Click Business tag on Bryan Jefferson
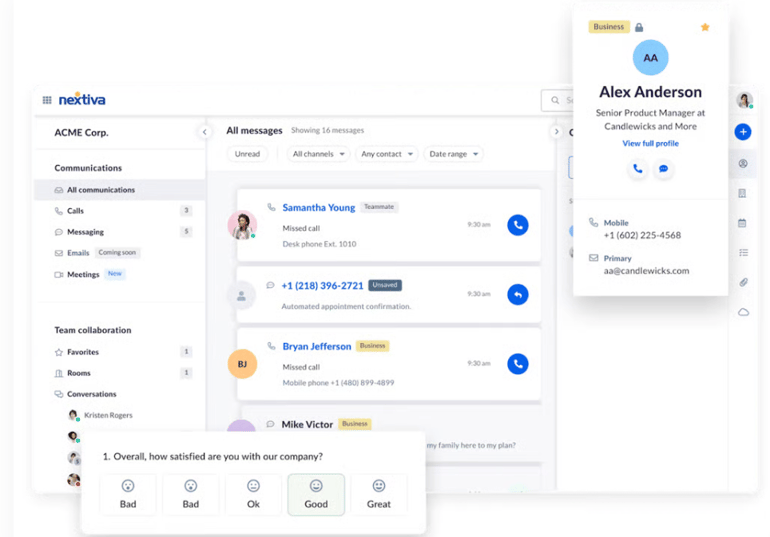This screenshot has width=770, height=537. [x=372, y=346]
